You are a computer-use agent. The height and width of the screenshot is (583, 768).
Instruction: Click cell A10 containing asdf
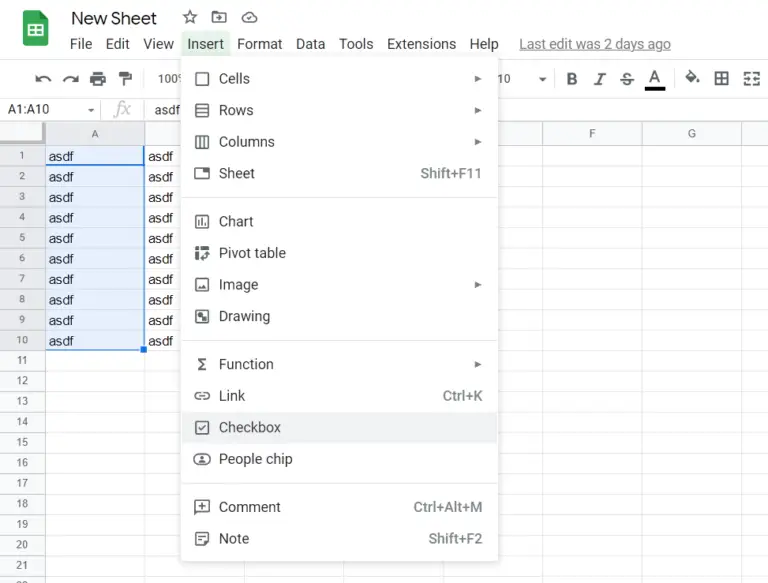(95, 340)
